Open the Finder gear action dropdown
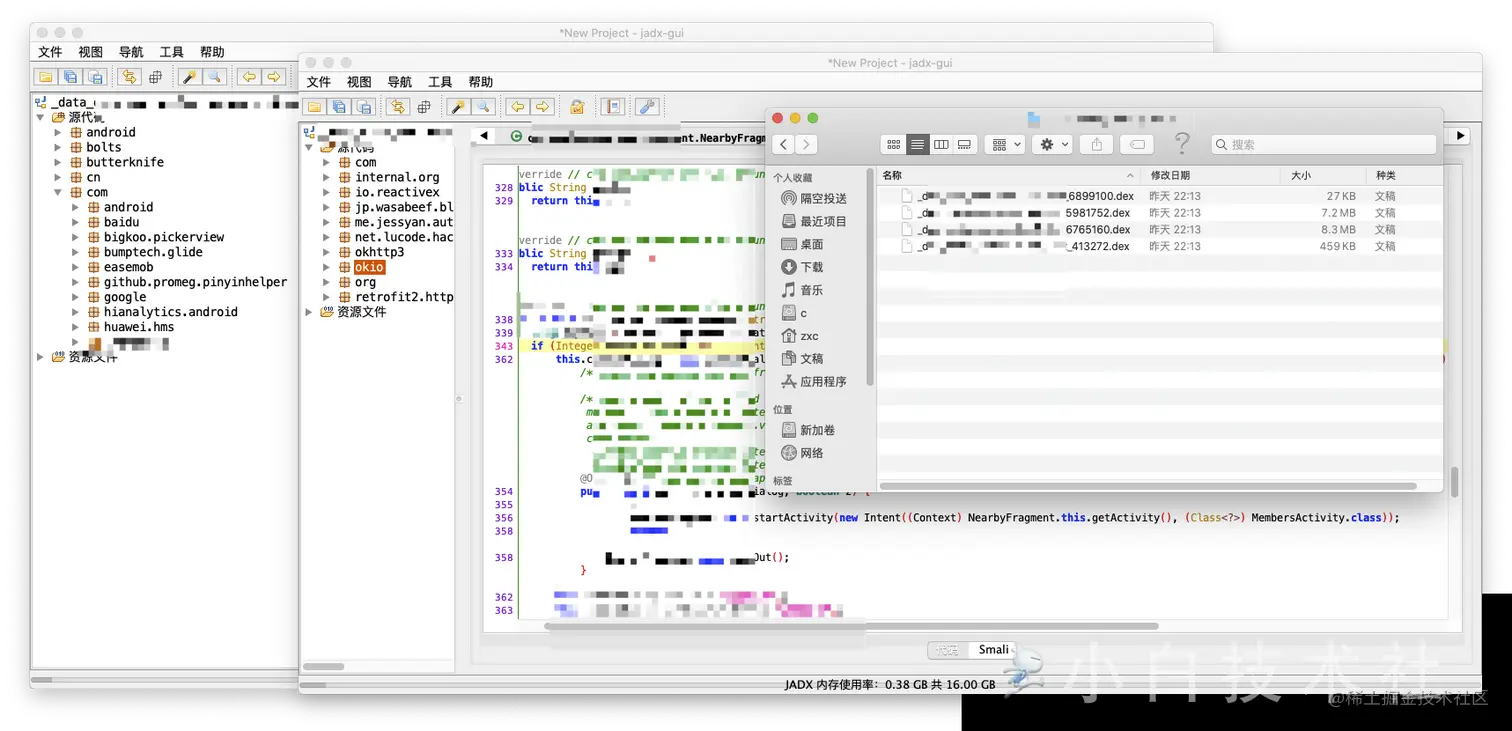This screenshot has height=731, width=1512. click(1053, 145)
